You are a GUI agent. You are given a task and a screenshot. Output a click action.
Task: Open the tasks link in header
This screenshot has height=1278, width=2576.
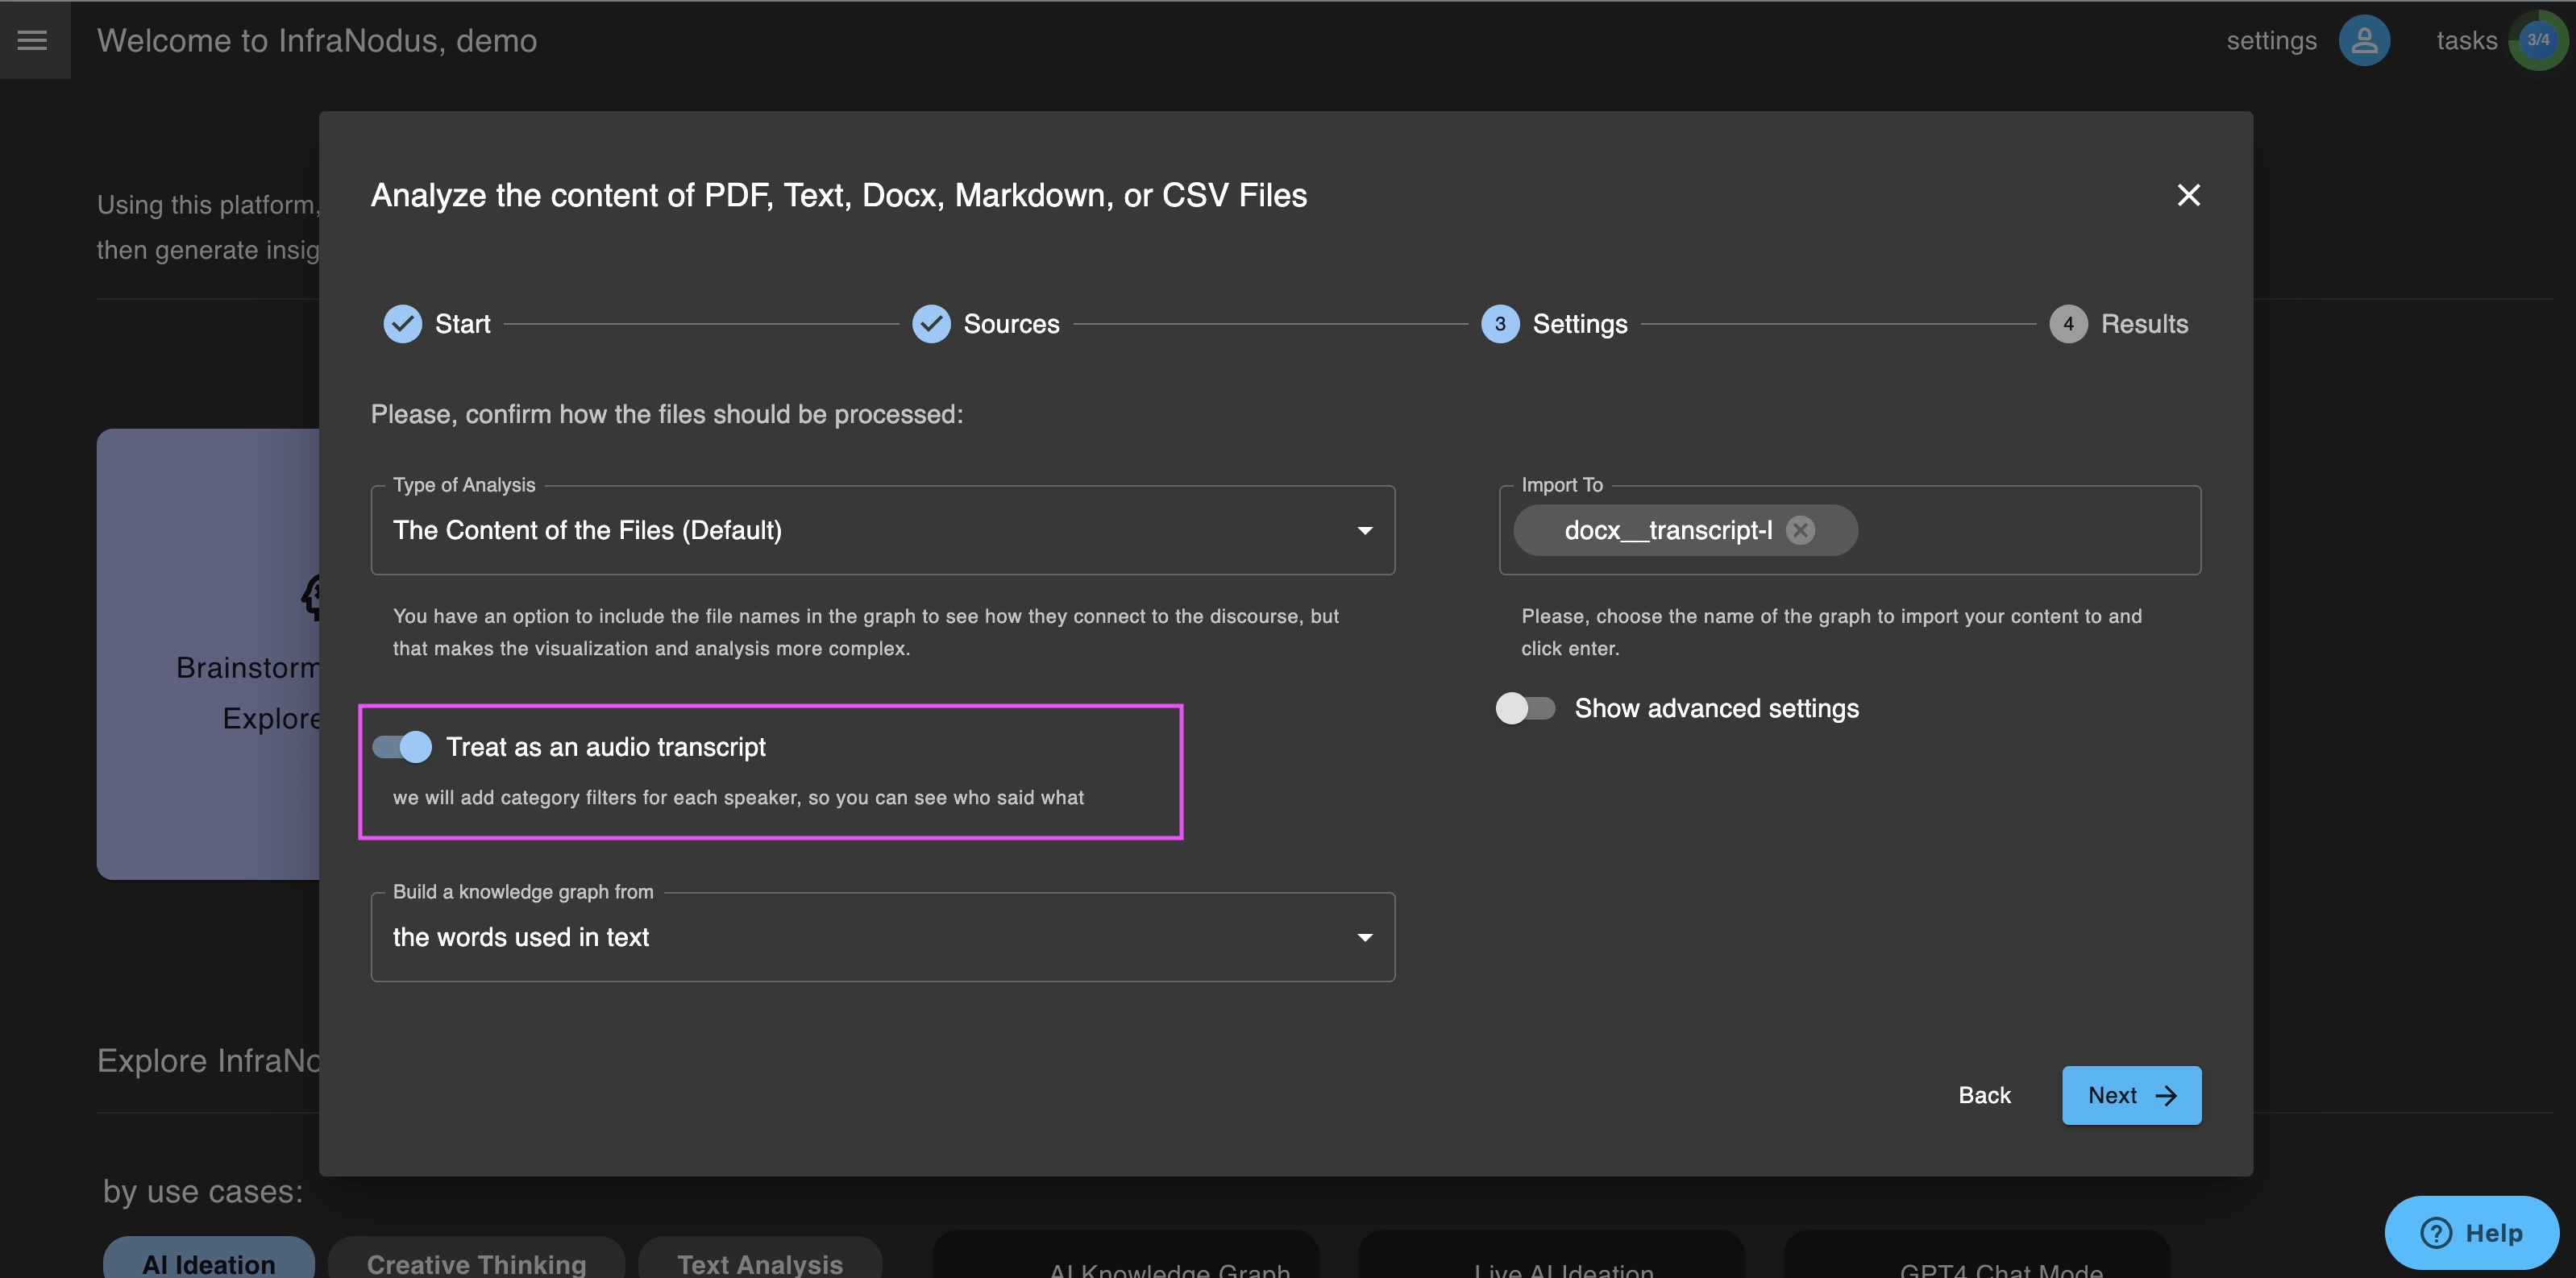point(2466,40)
